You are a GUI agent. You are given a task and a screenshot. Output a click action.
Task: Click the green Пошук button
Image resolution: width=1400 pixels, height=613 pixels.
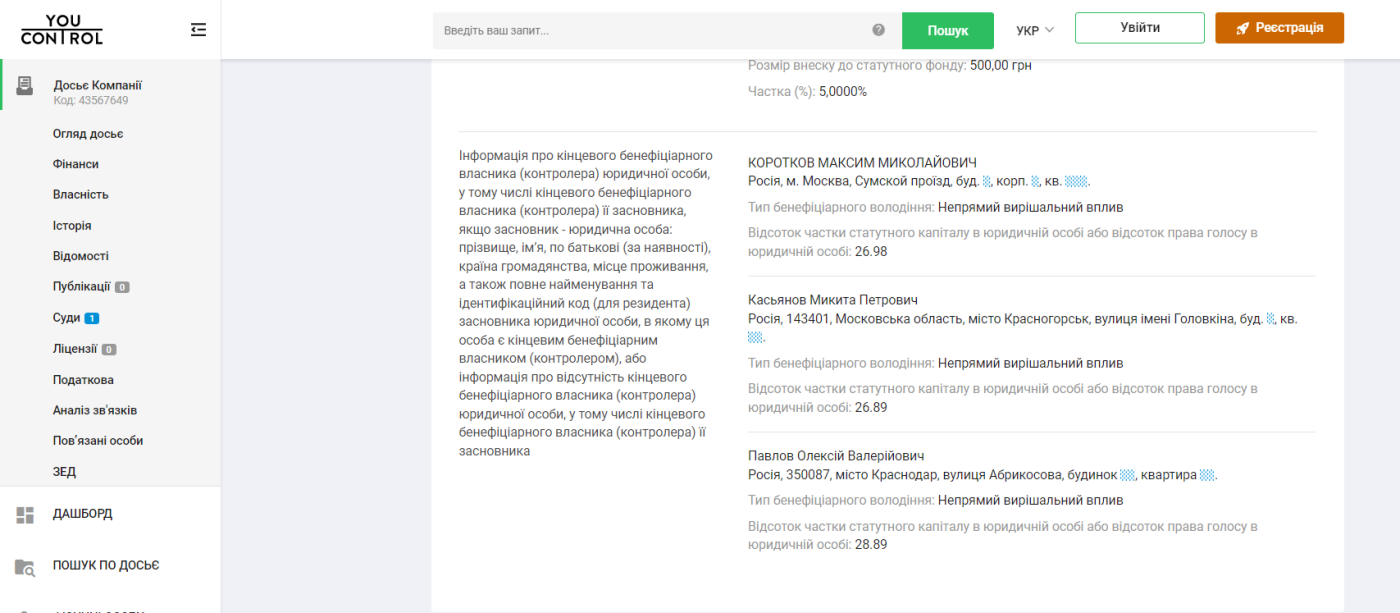947,30
